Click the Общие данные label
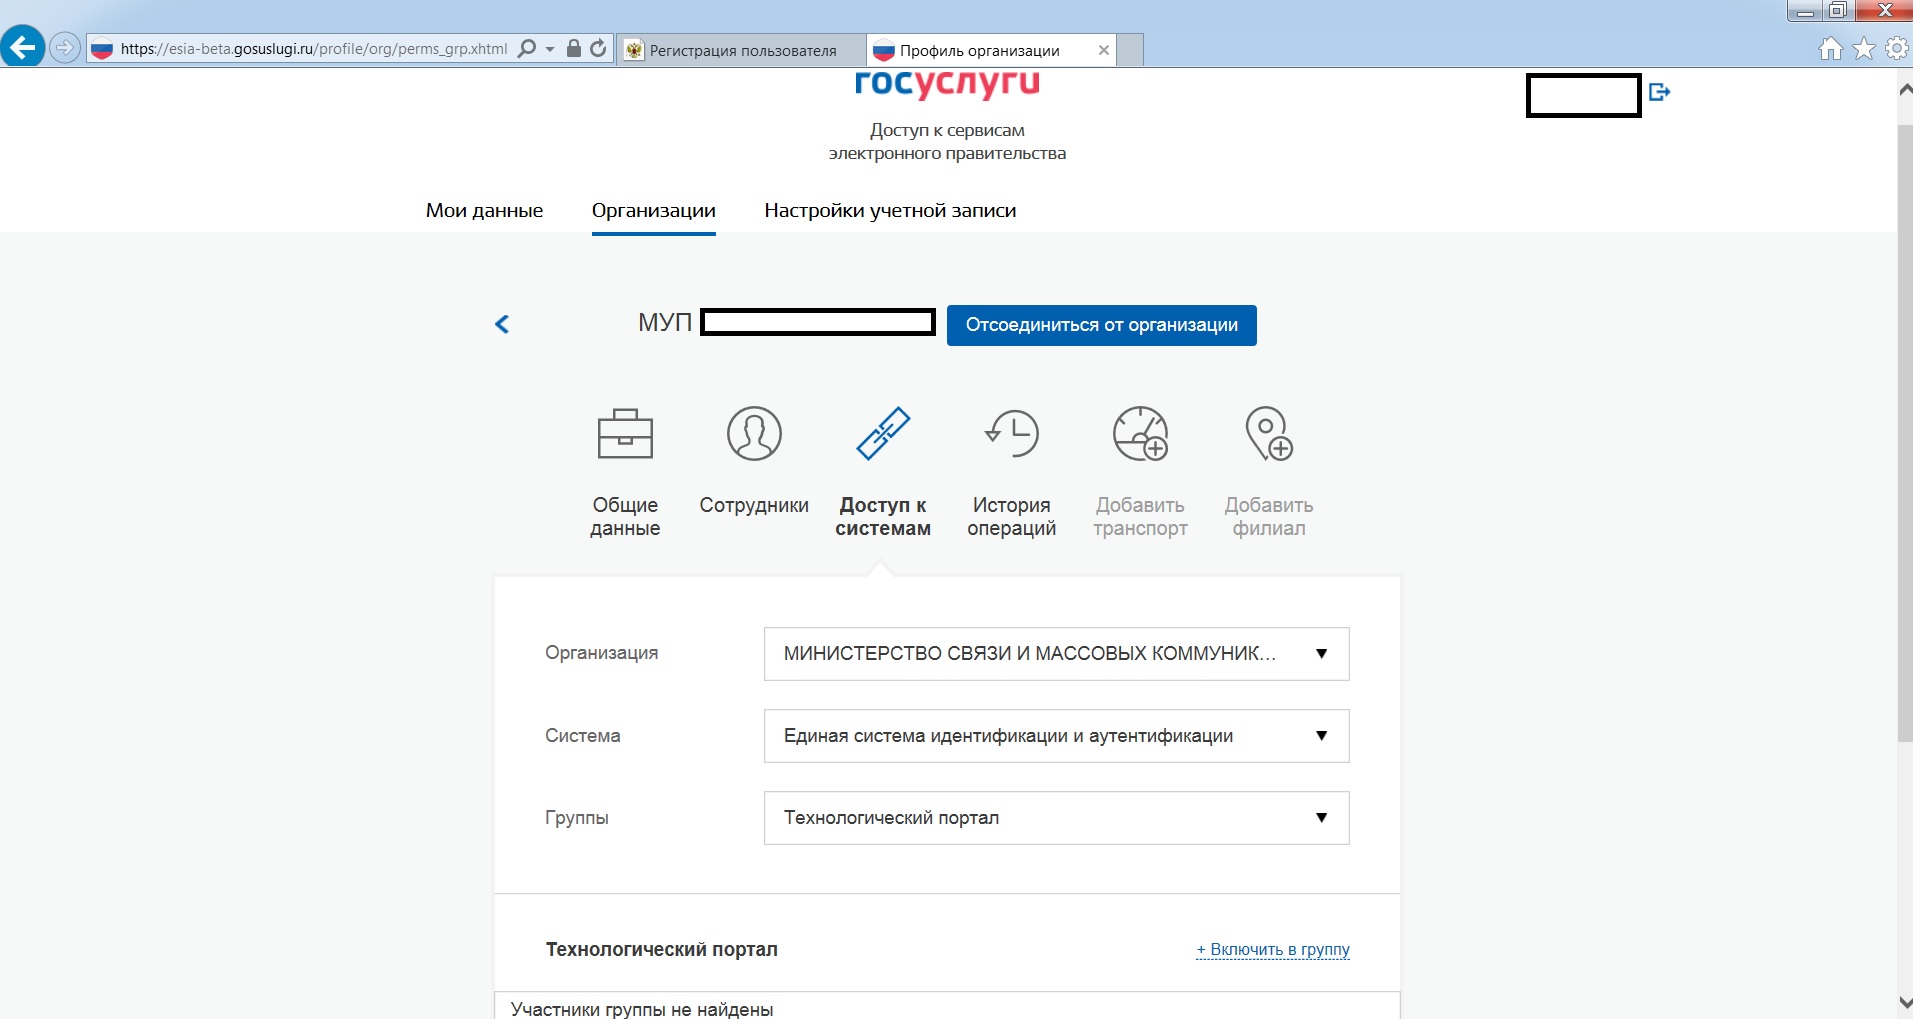Image resolution: width=1913 pixels, height=1019 pixels. [625, 517]
